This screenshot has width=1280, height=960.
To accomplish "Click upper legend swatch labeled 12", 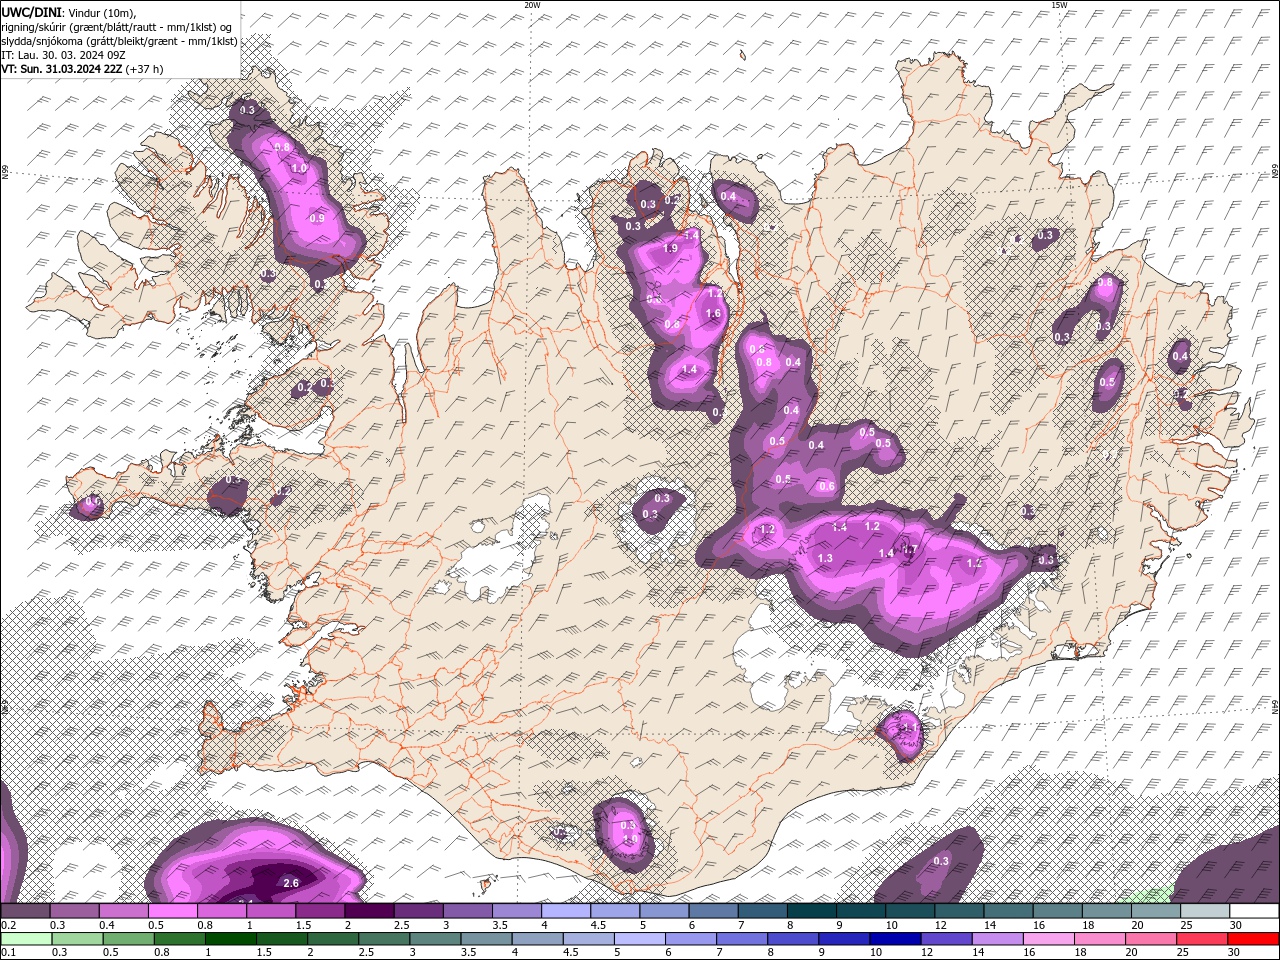I will [x=957, y=911].
